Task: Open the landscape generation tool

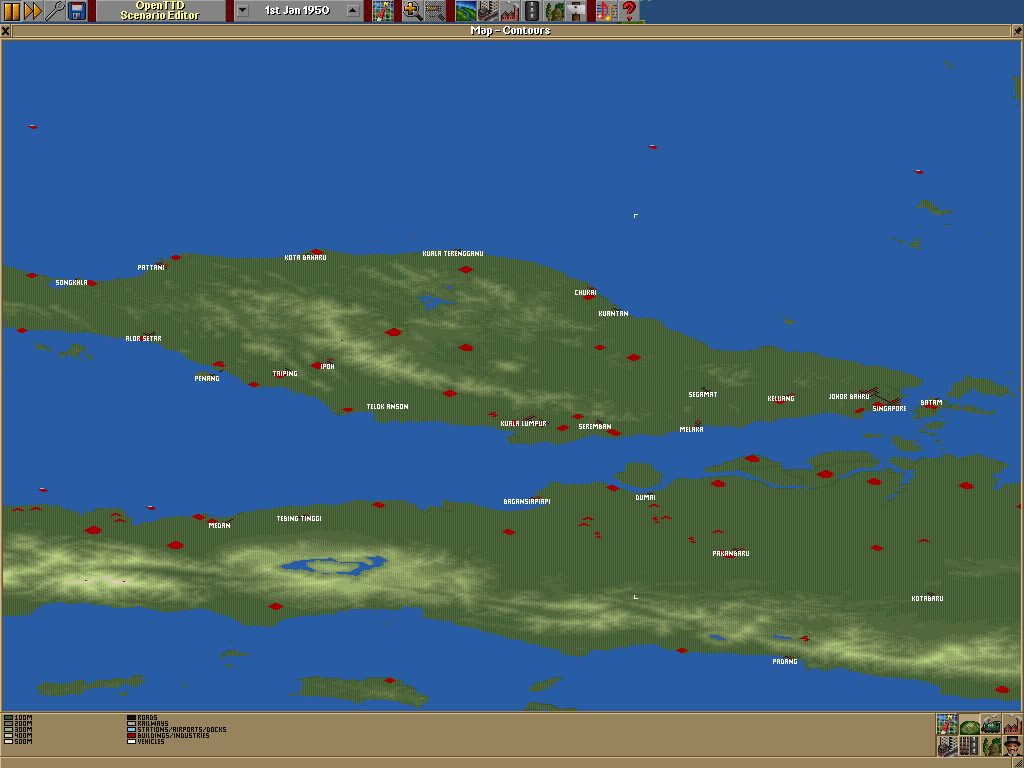Action: click(x=466, y=10)
